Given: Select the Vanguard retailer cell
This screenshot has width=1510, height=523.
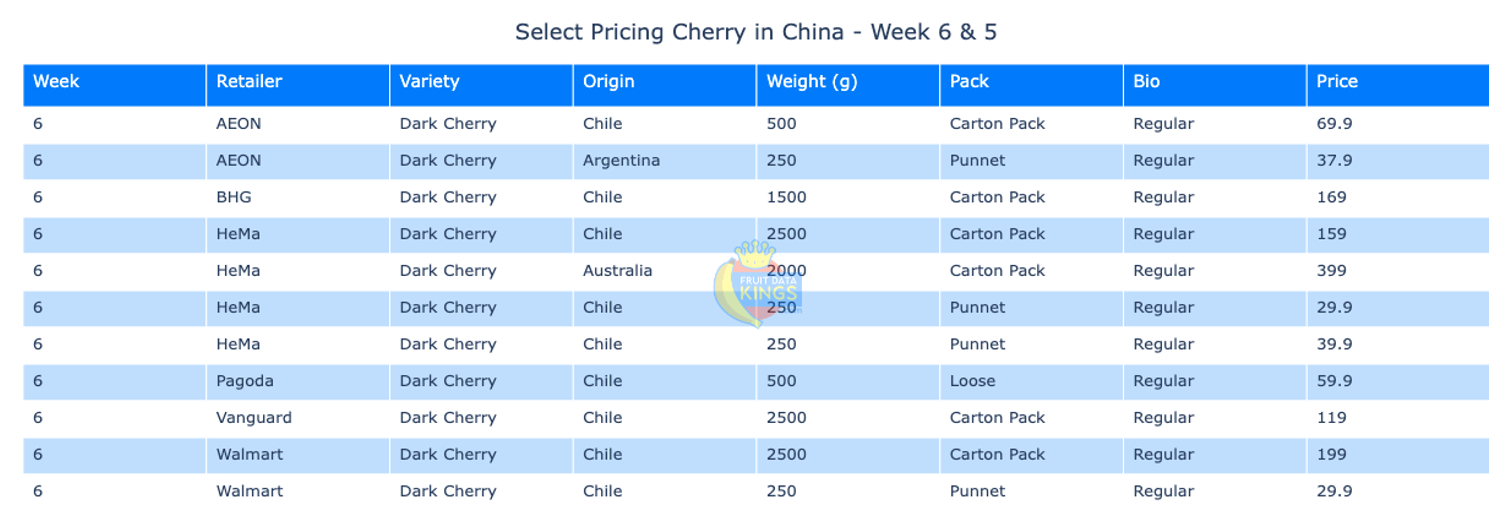Looking at the screenshot, I should coord(254,418).
